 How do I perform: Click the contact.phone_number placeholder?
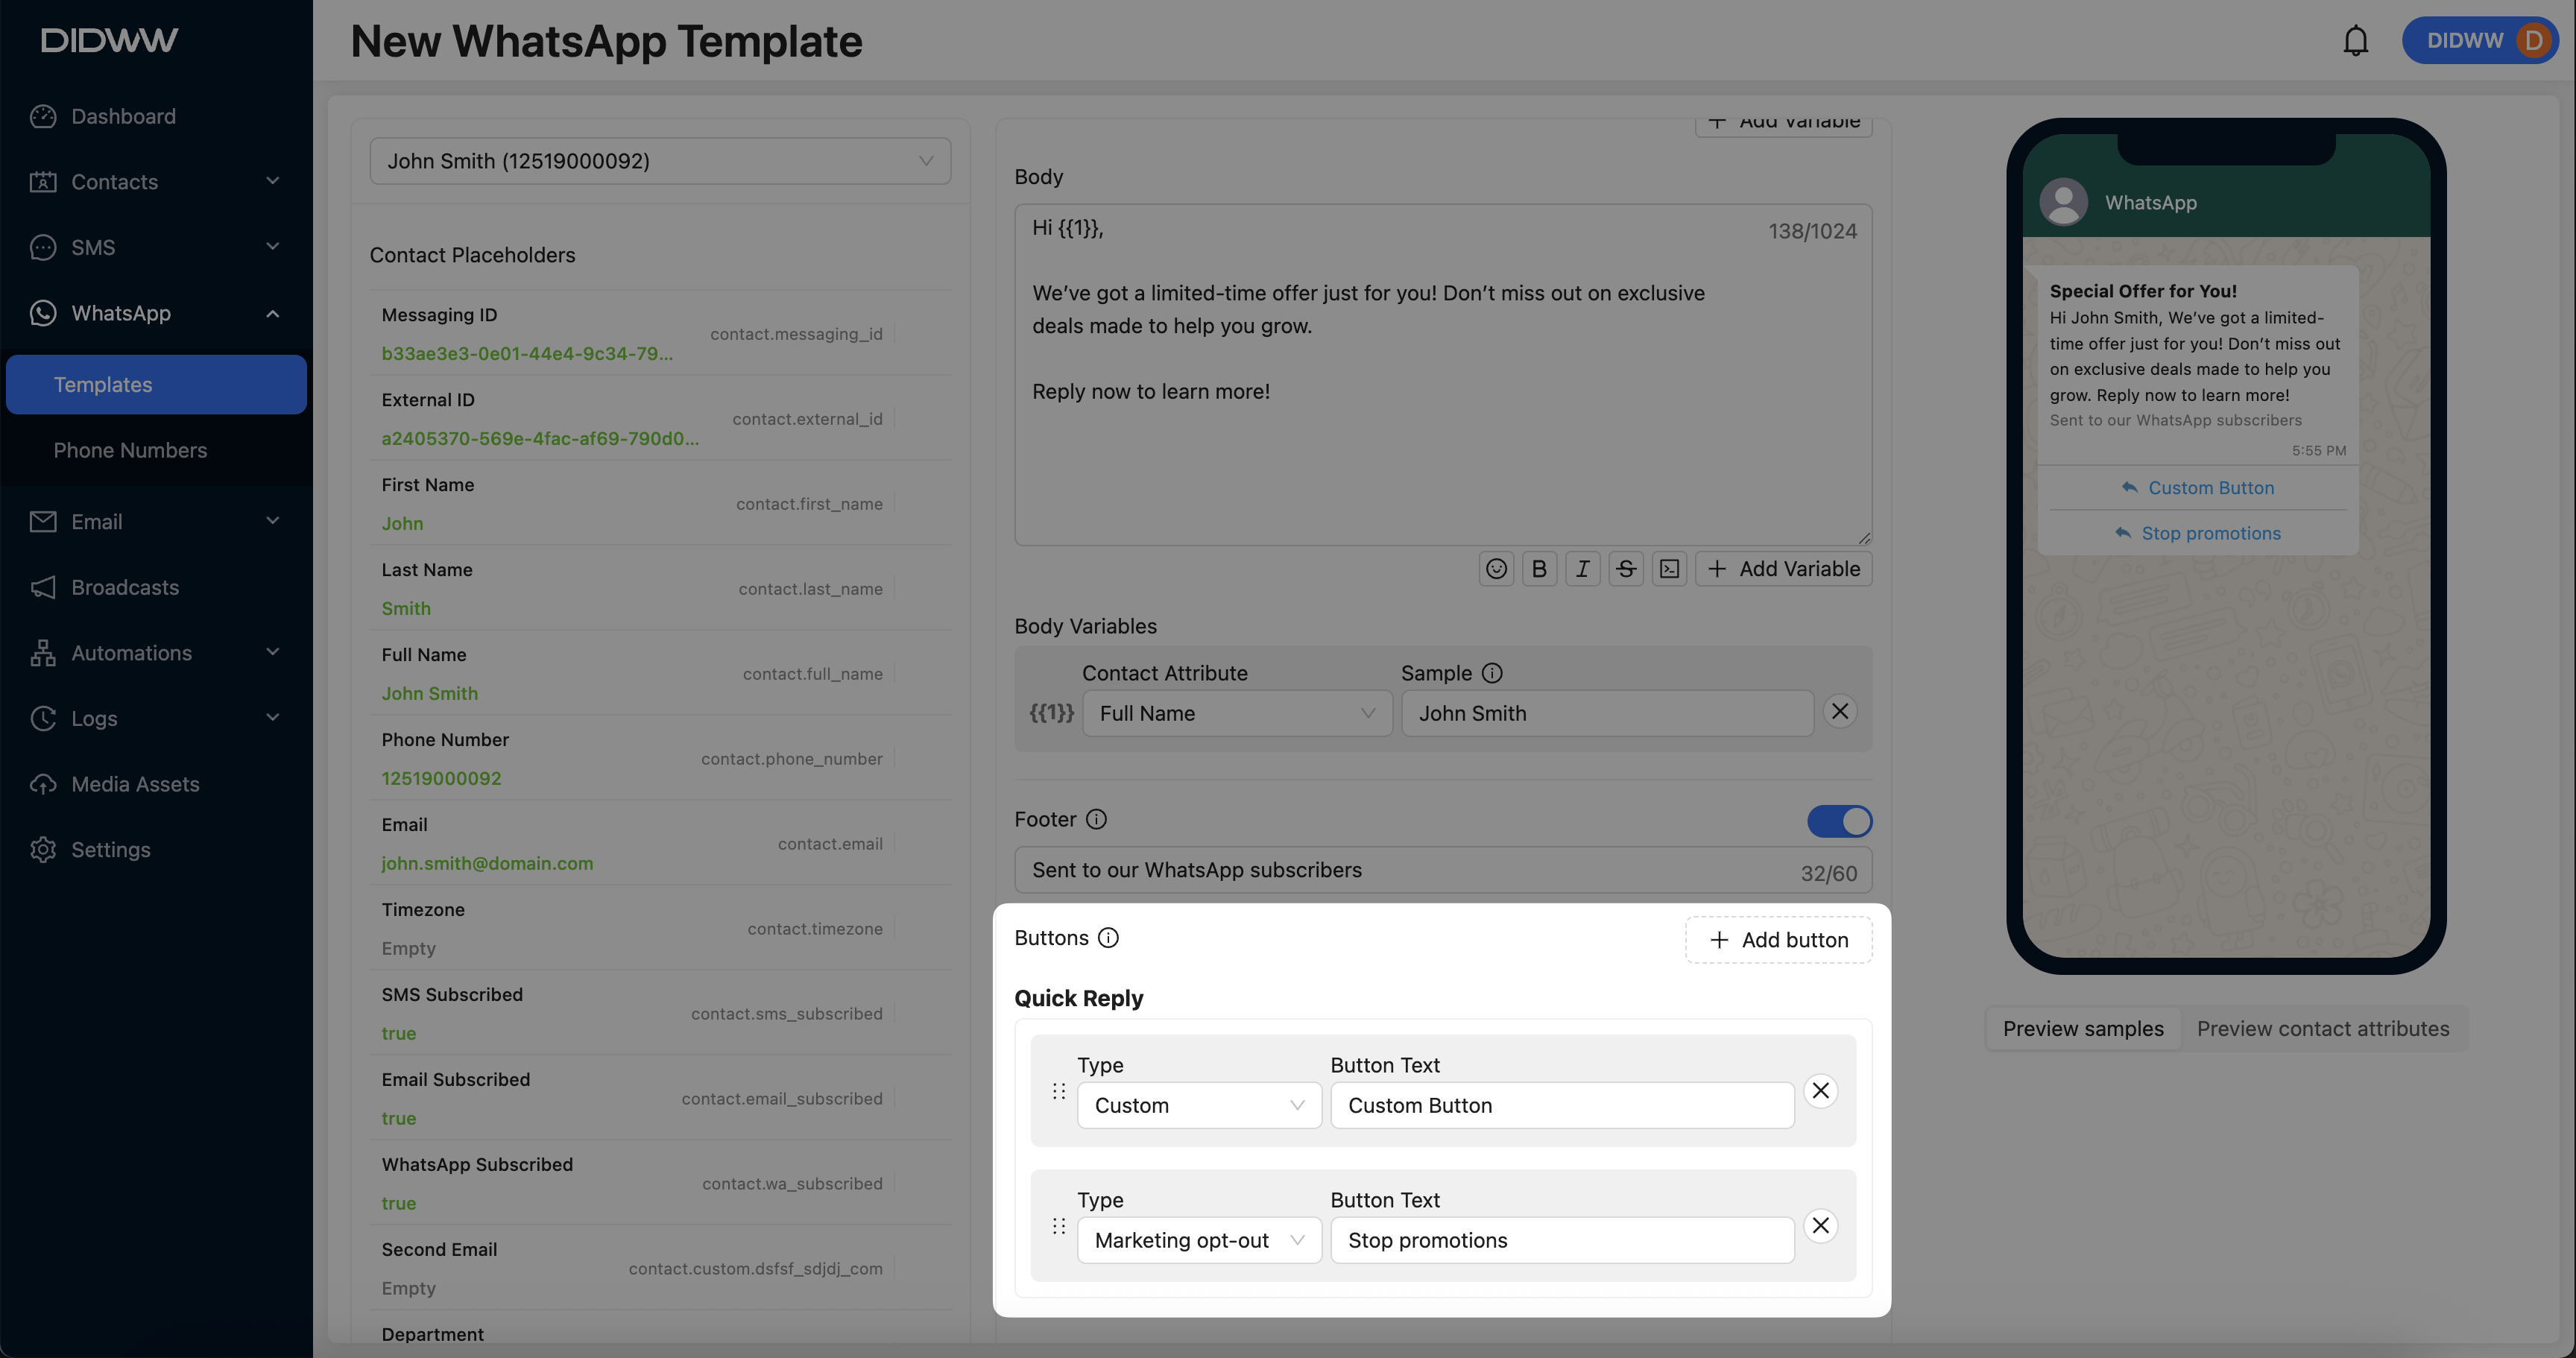[x=791, y=759]
